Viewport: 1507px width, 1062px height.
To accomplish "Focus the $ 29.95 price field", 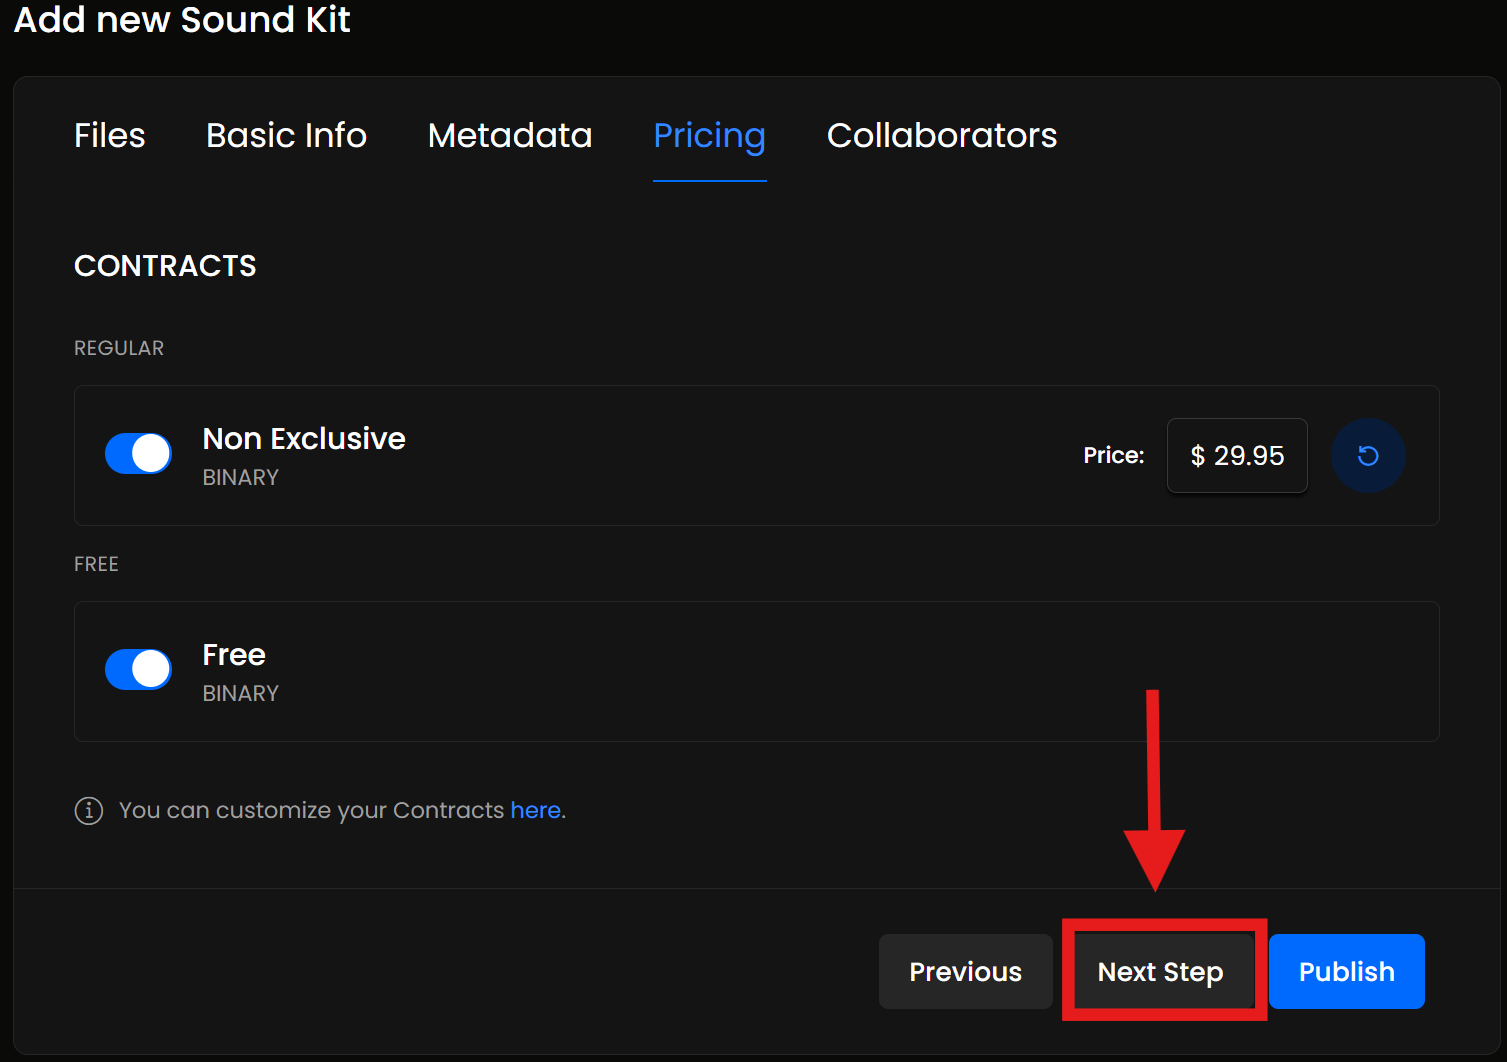I will tap(1237, 456).
